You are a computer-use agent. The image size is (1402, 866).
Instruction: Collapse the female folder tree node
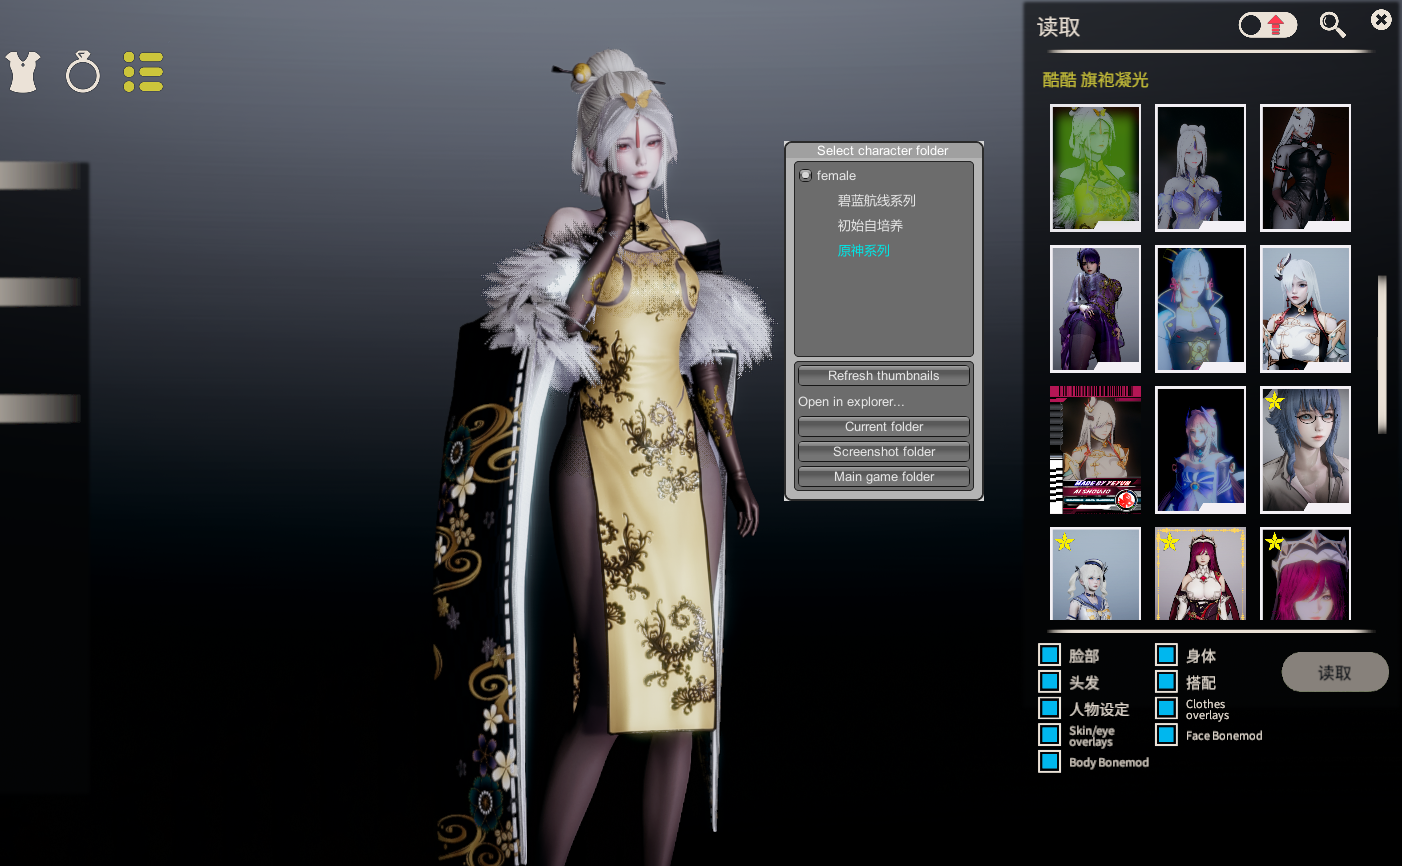[805, 175]
